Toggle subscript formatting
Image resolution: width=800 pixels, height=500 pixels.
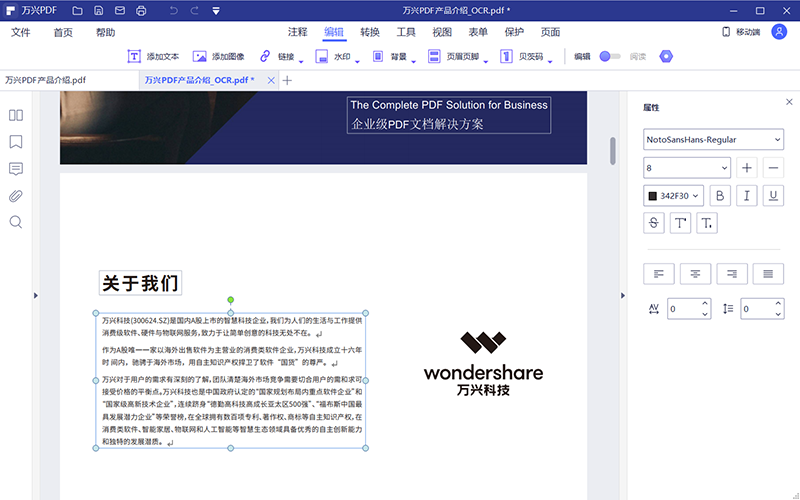(x=707, y=223)
